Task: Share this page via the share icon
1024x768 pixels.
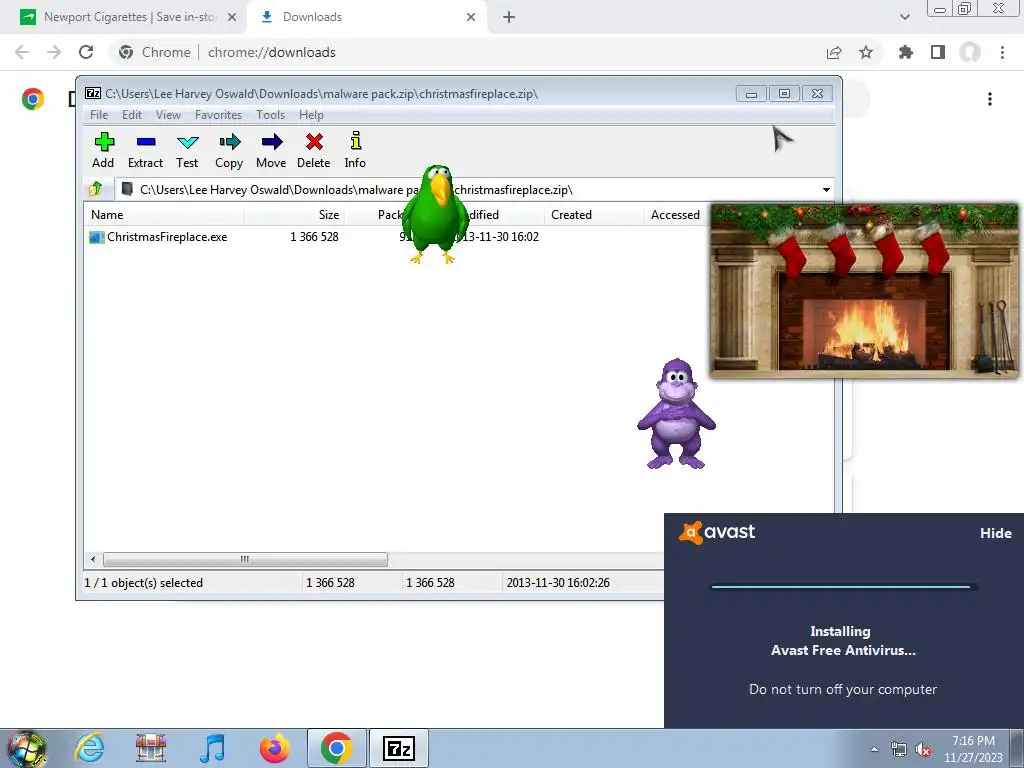Action: pos(834,52)
